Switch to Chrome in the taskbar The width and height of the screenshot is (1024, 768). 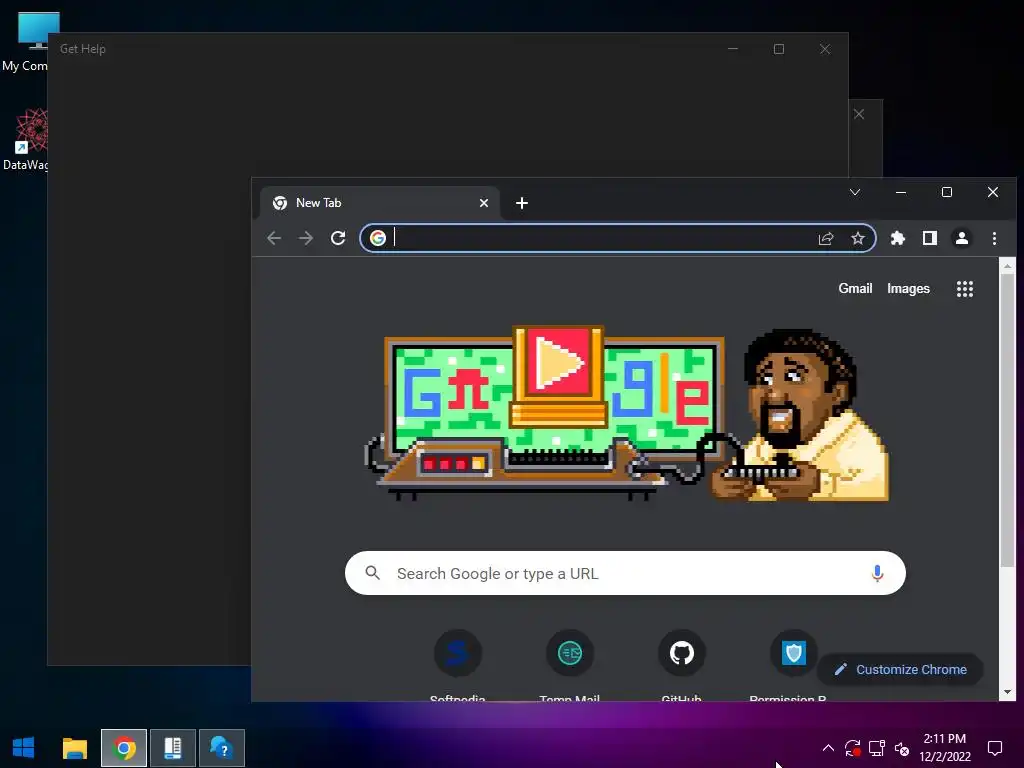tap(124, 748)
